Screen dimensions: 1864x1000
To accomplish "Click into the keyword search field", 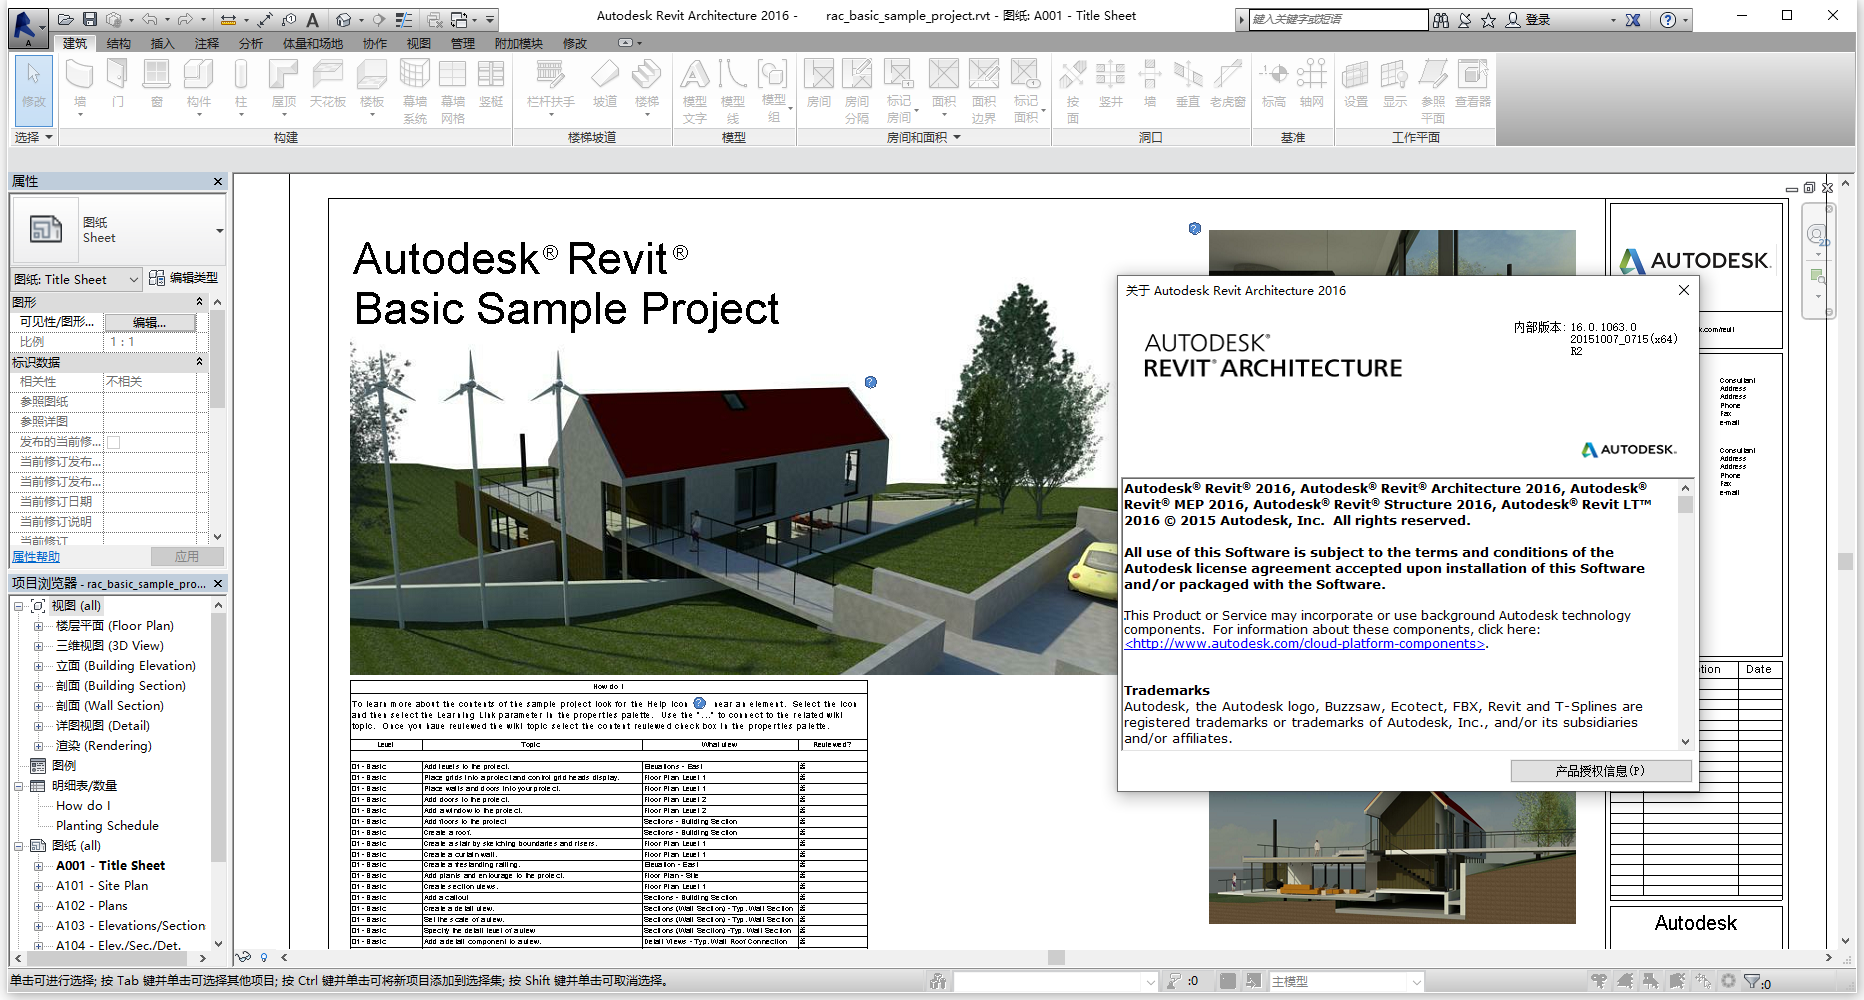I will [x=1337, y=18].
